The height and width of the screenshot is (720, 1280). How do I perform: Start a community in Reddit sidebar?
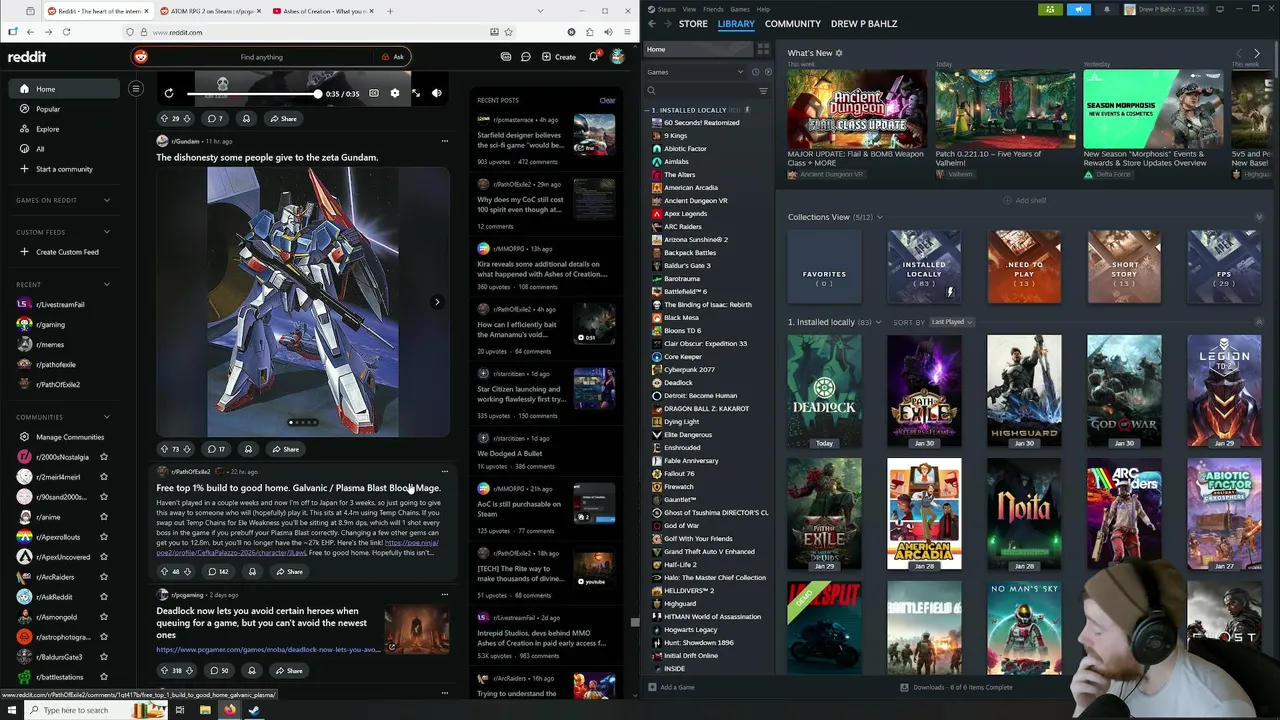[x=64, y=169]
